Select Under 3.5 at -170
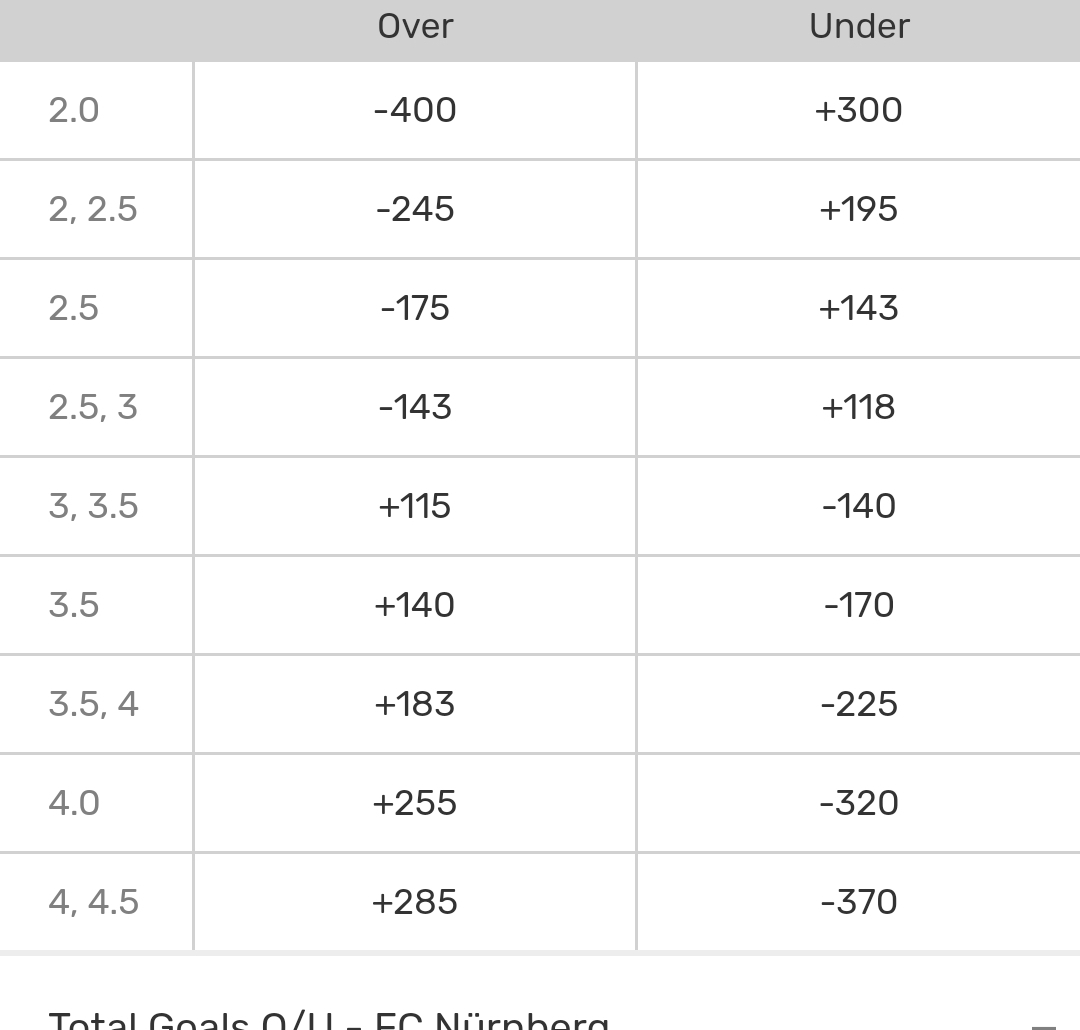1080x1030 pixels. point(858,605)
